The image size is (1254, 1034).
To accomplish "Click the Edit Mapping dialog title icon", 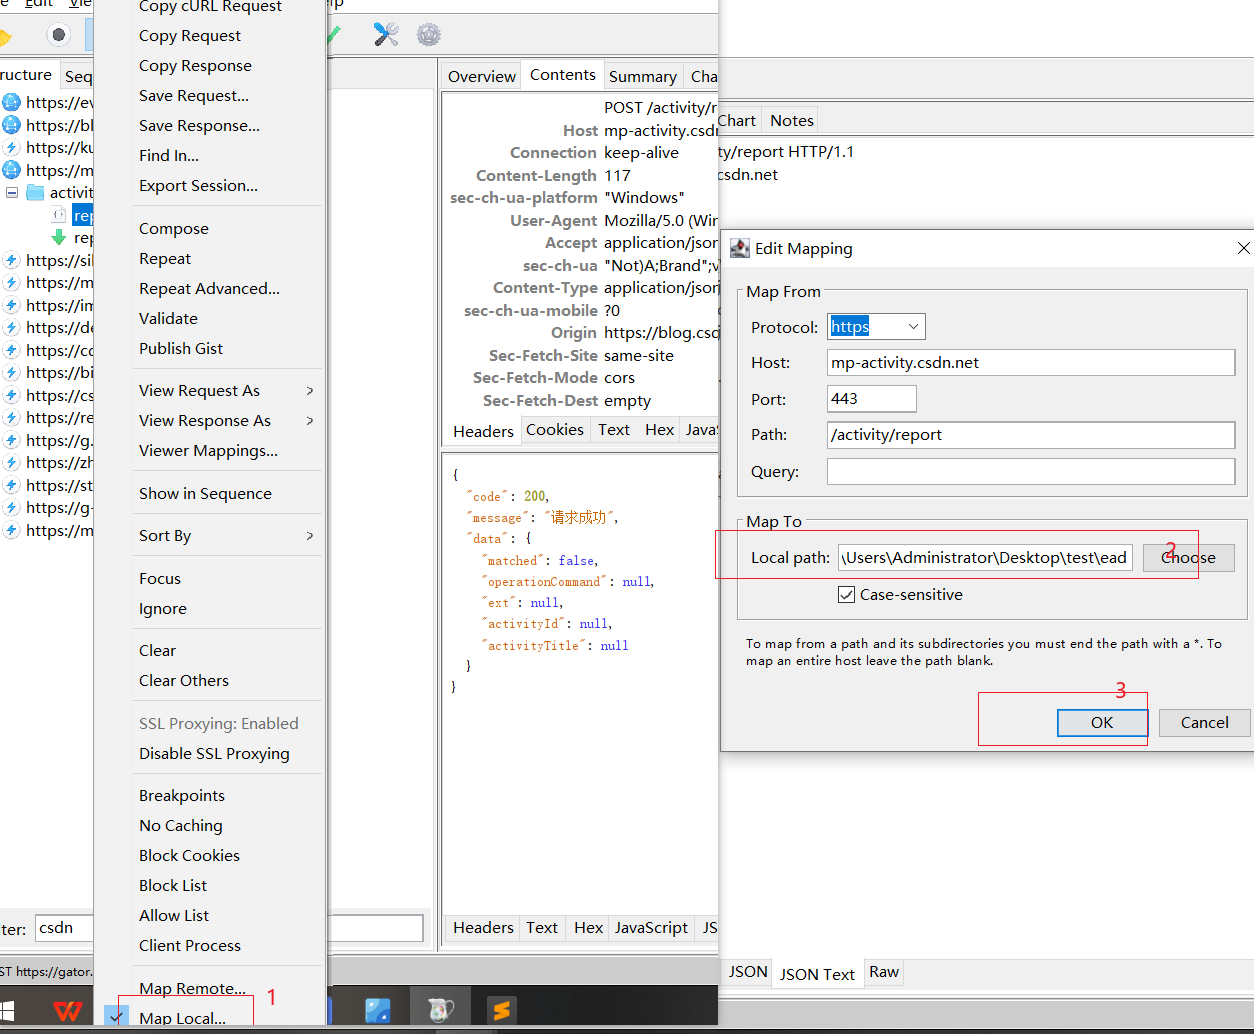I will pyautogui.click(x=740, y=248).
